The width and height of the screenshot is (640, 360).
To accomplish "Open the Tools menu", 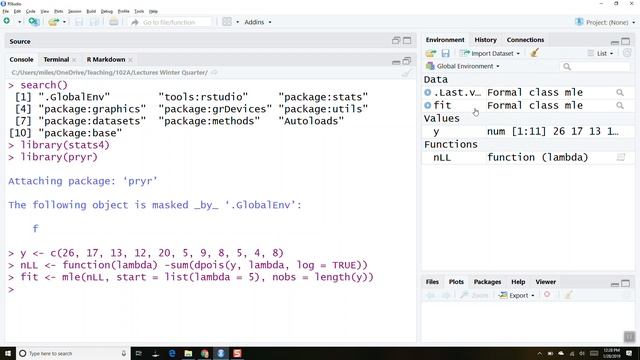I will coord(139,11).
